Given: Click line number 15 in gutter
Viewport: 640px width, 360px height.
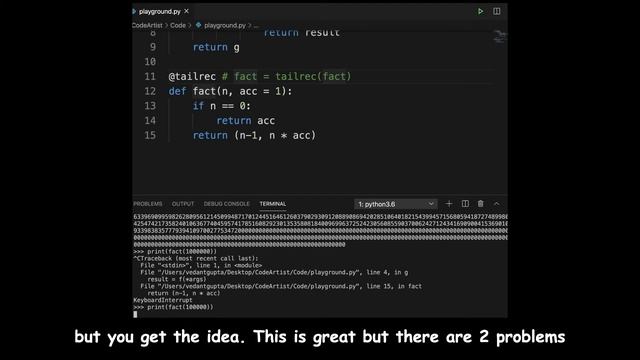Looking at the screenshot, I should (x=150, y=135).
